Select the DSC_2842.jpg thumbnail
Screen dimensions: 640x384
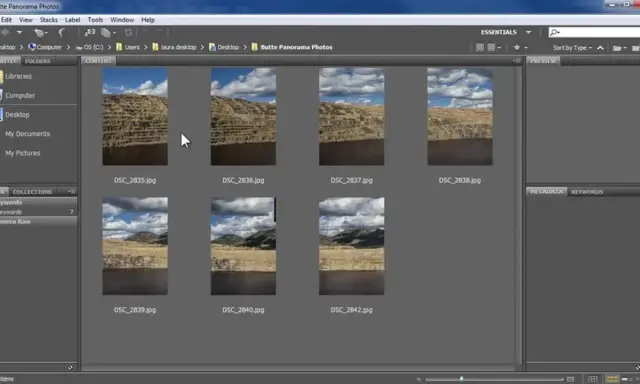[x=351, y=246]
